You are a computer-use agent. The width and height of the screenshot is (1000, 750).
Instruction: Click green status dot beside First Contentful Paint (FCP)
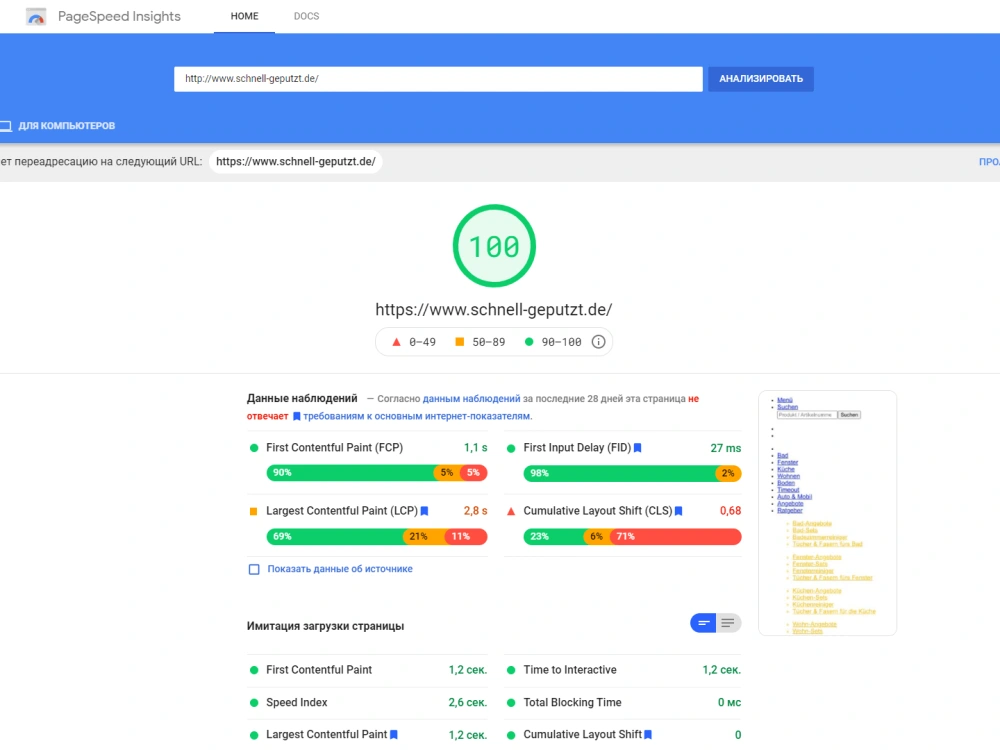[x=254, y=448]
